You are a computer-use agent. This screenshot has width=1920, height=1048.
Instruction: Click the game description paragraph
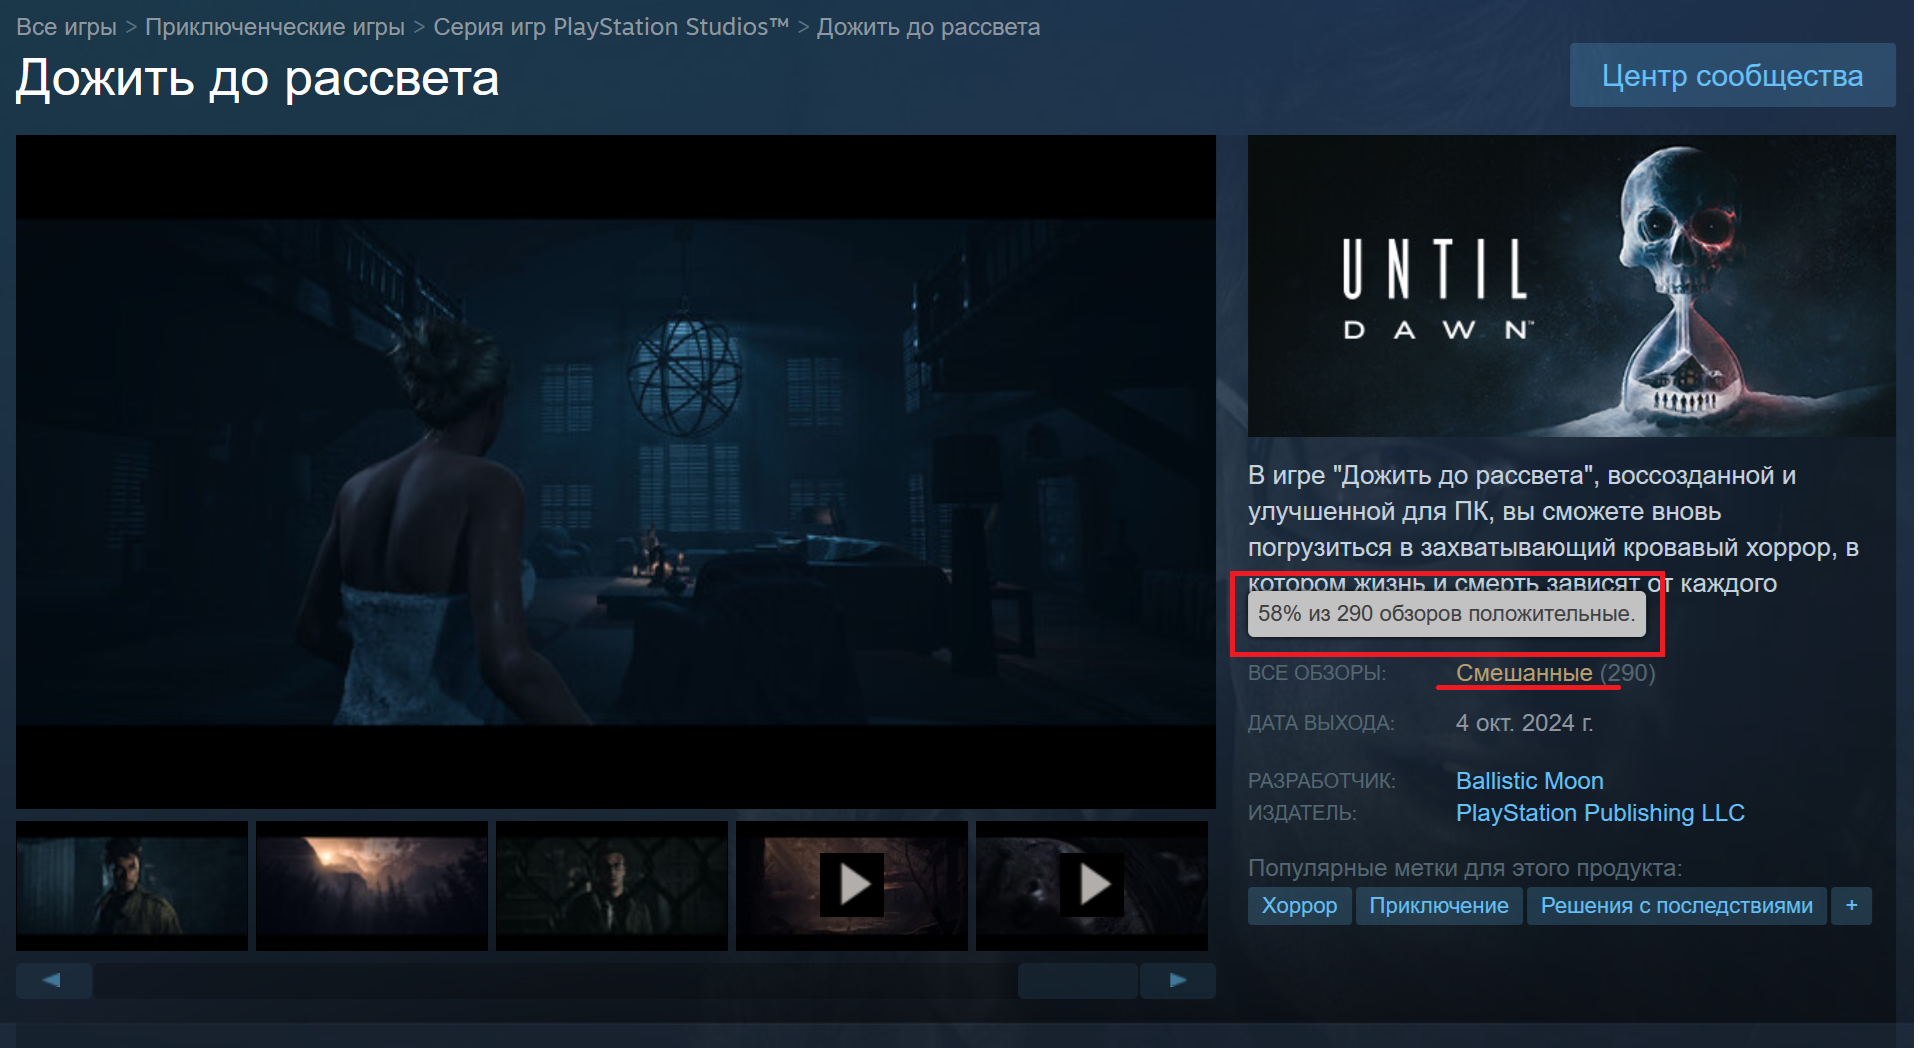click(1553, 529)
